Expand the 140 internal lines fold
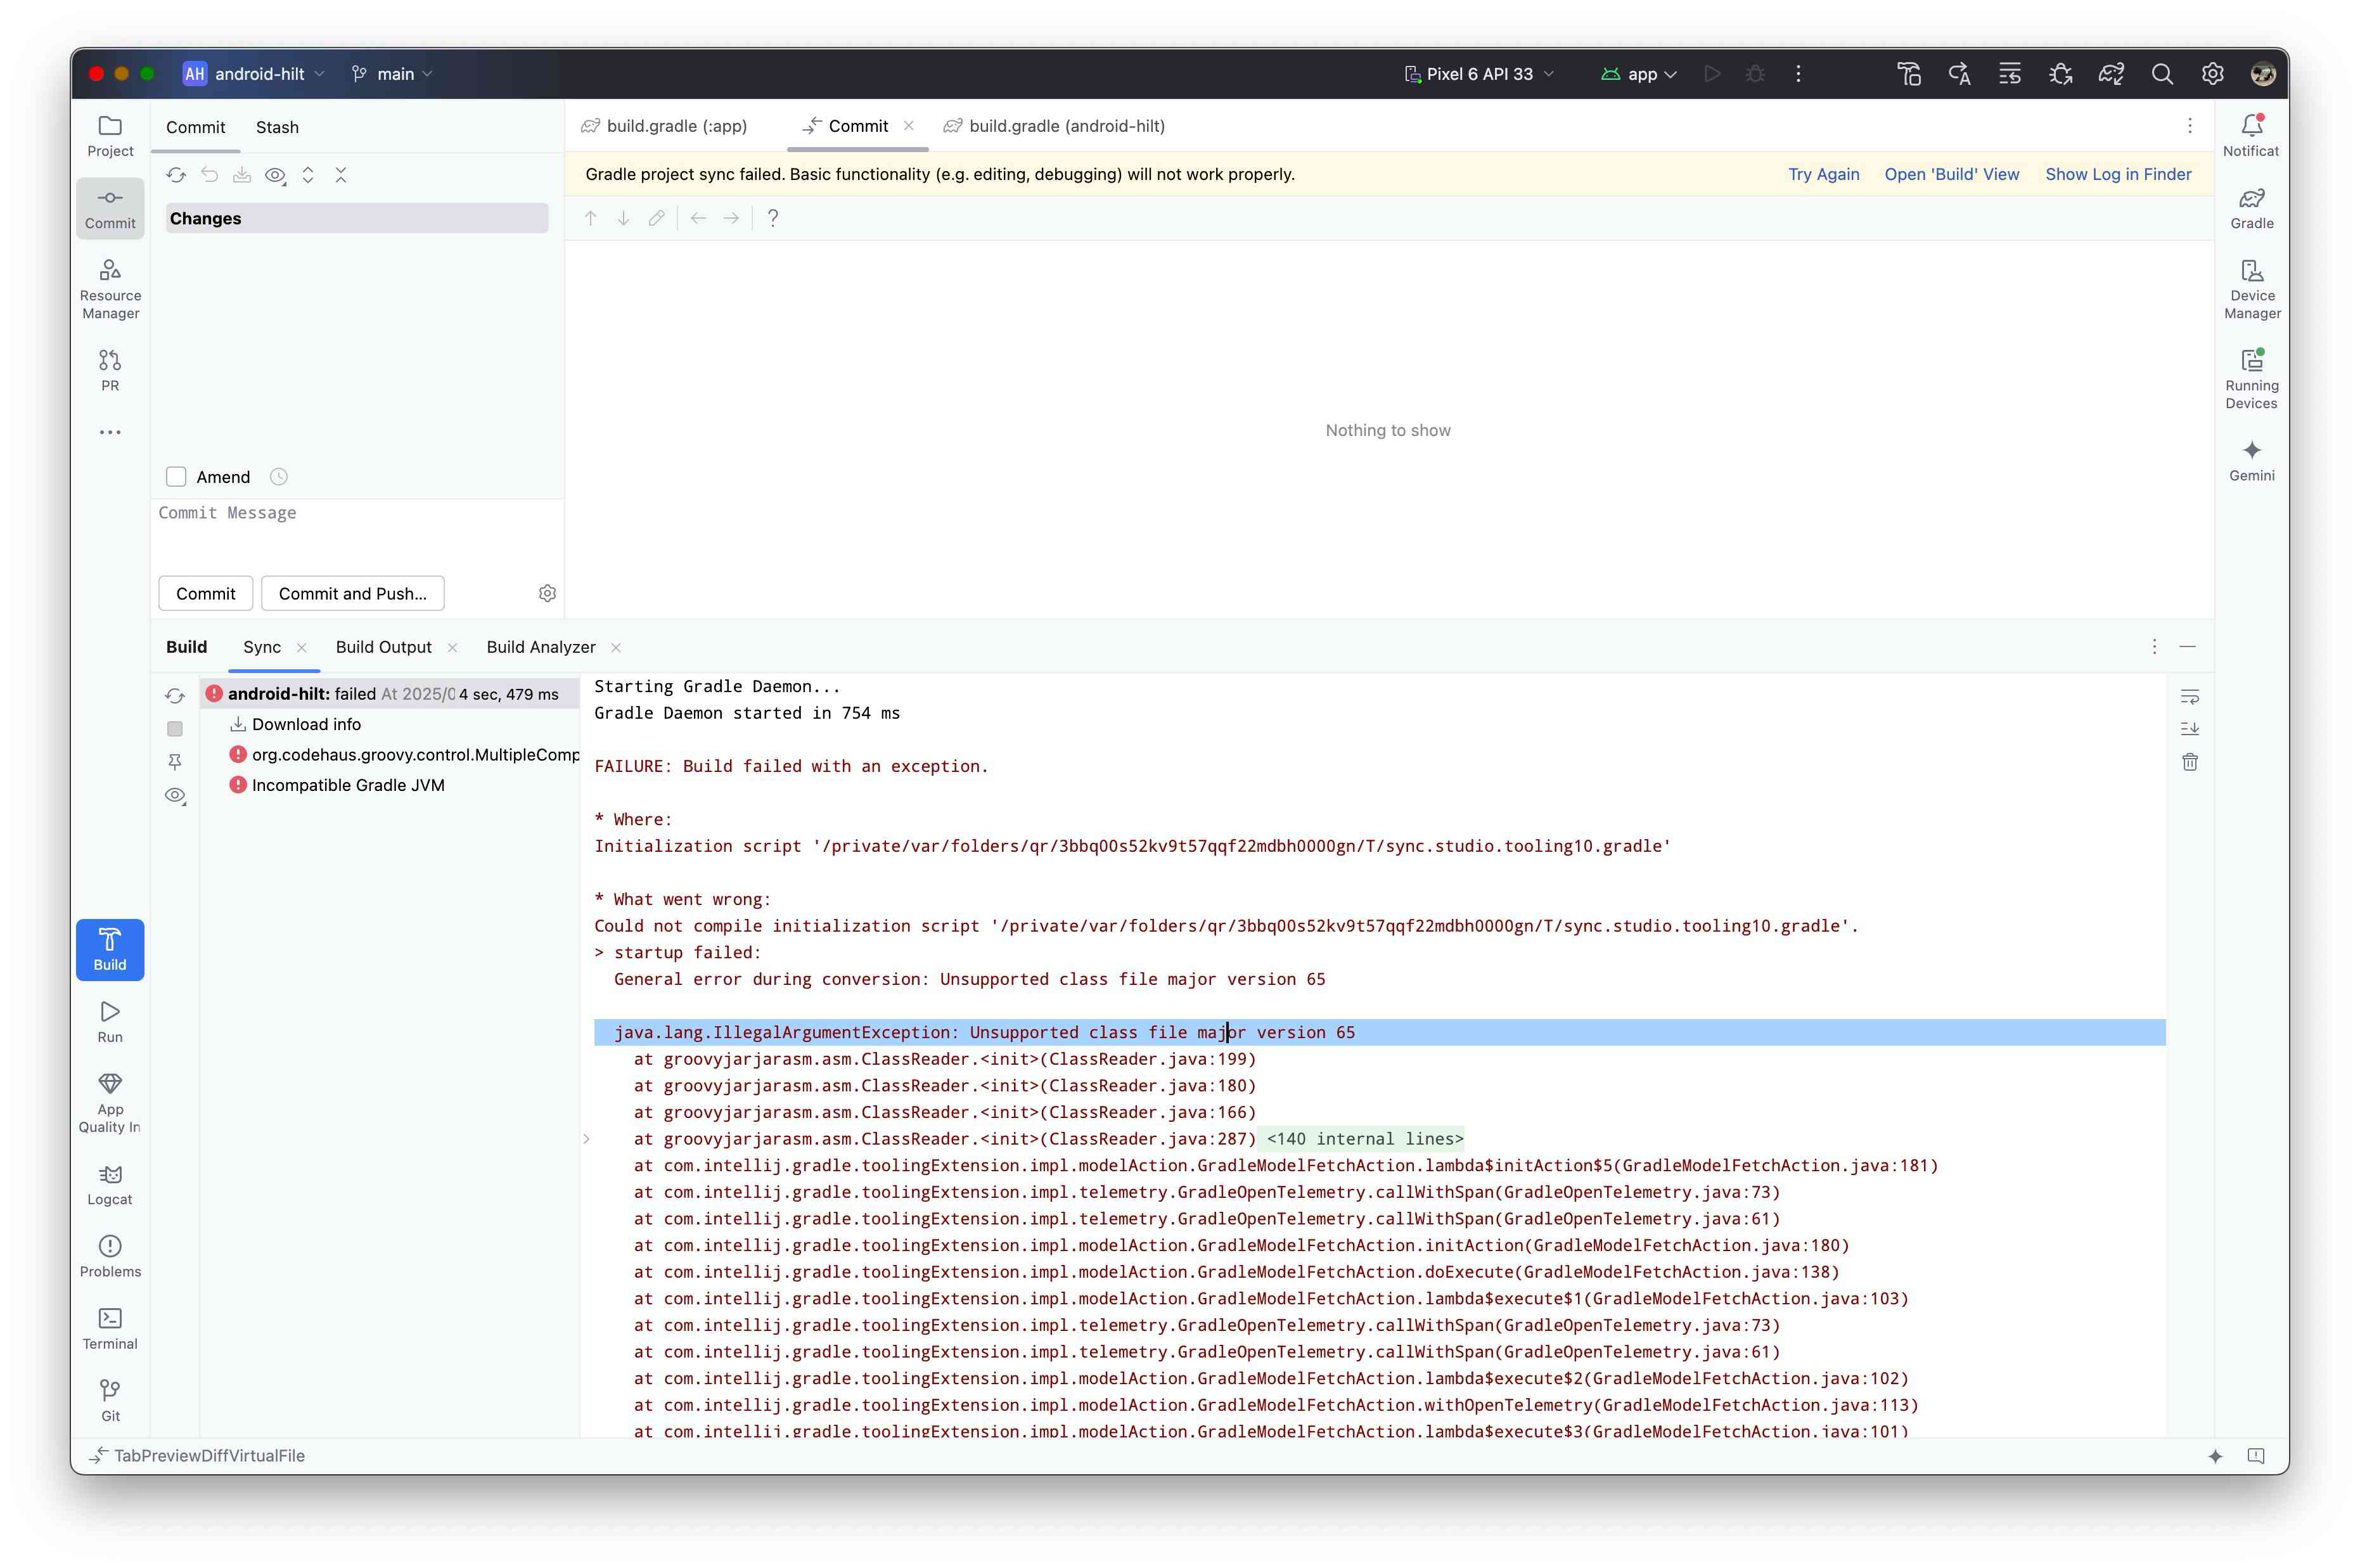Image resolution: width=2360 pixels, height=1568 pixels. 1364,1139
